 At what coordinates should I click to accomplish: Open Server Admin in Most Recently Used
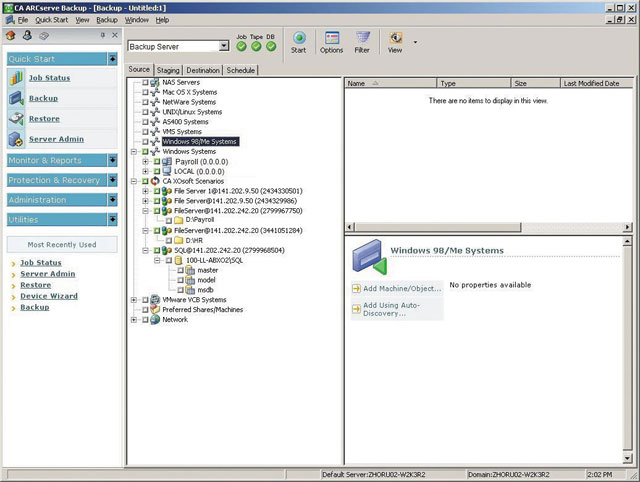48,274
